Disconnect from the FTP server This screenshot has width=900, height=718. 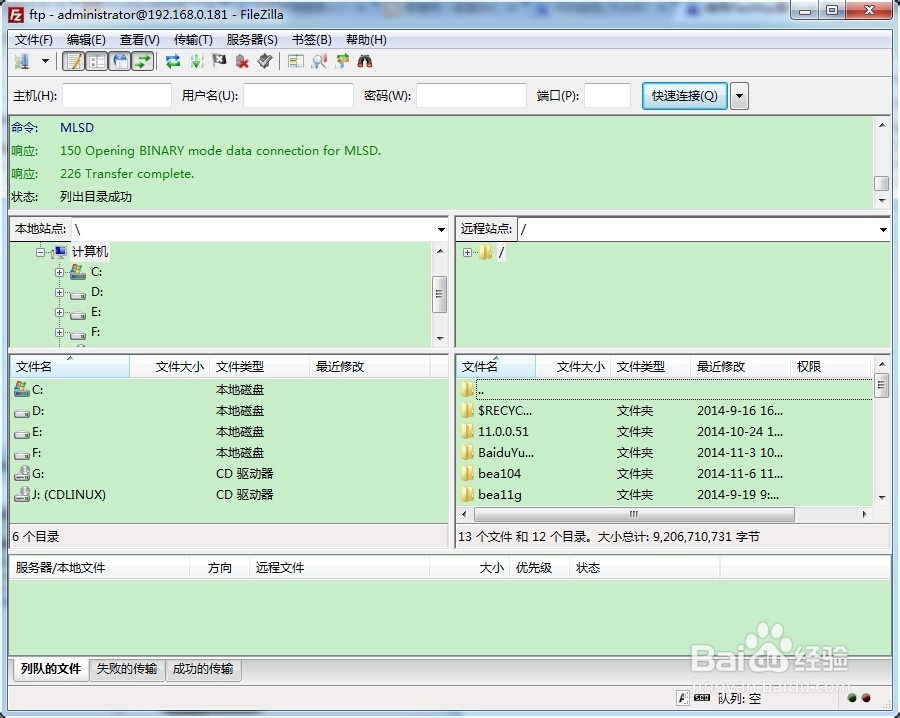pyautogui.click(x=244, y=62)
